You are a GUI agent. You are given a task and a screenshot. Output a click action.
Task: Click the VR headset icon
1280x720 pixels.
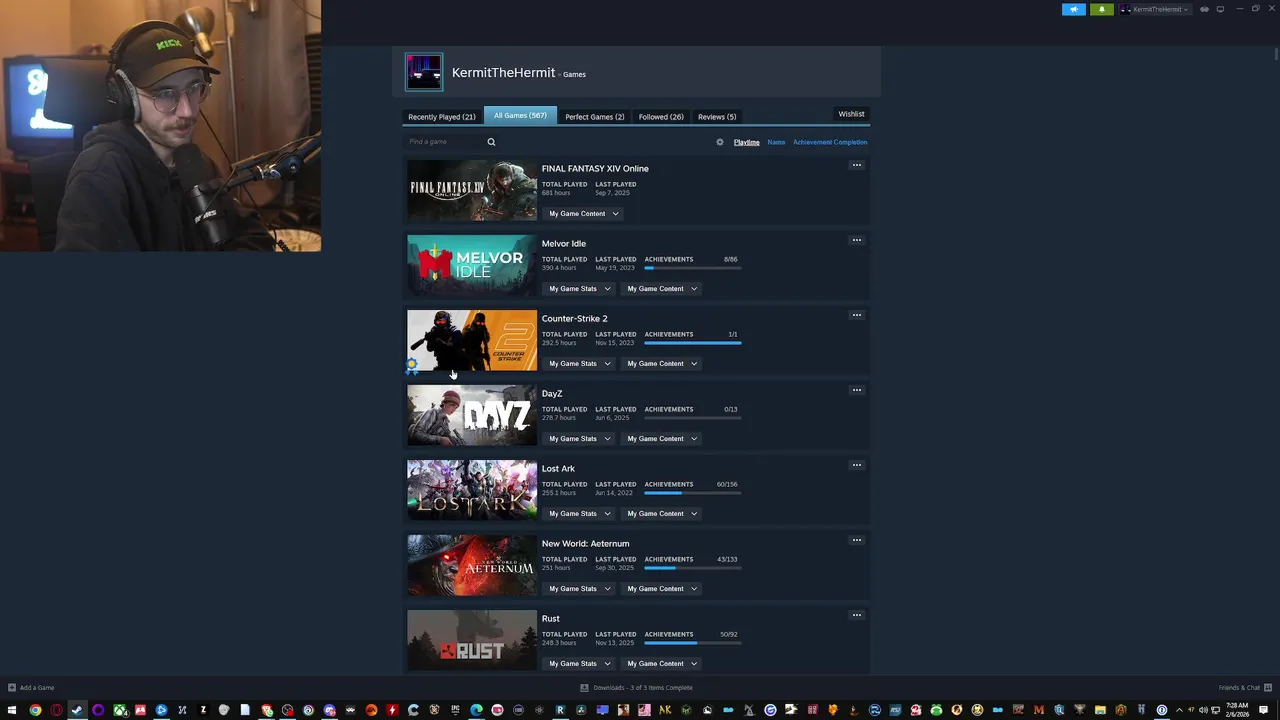tap(1204, 9)
